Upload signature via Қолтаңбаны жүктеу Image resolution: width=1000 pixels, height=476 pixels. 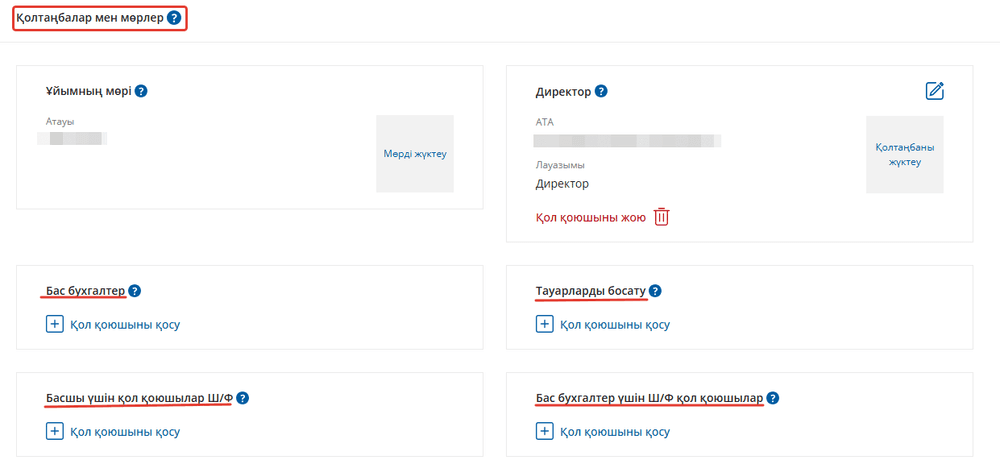point(905,154)
